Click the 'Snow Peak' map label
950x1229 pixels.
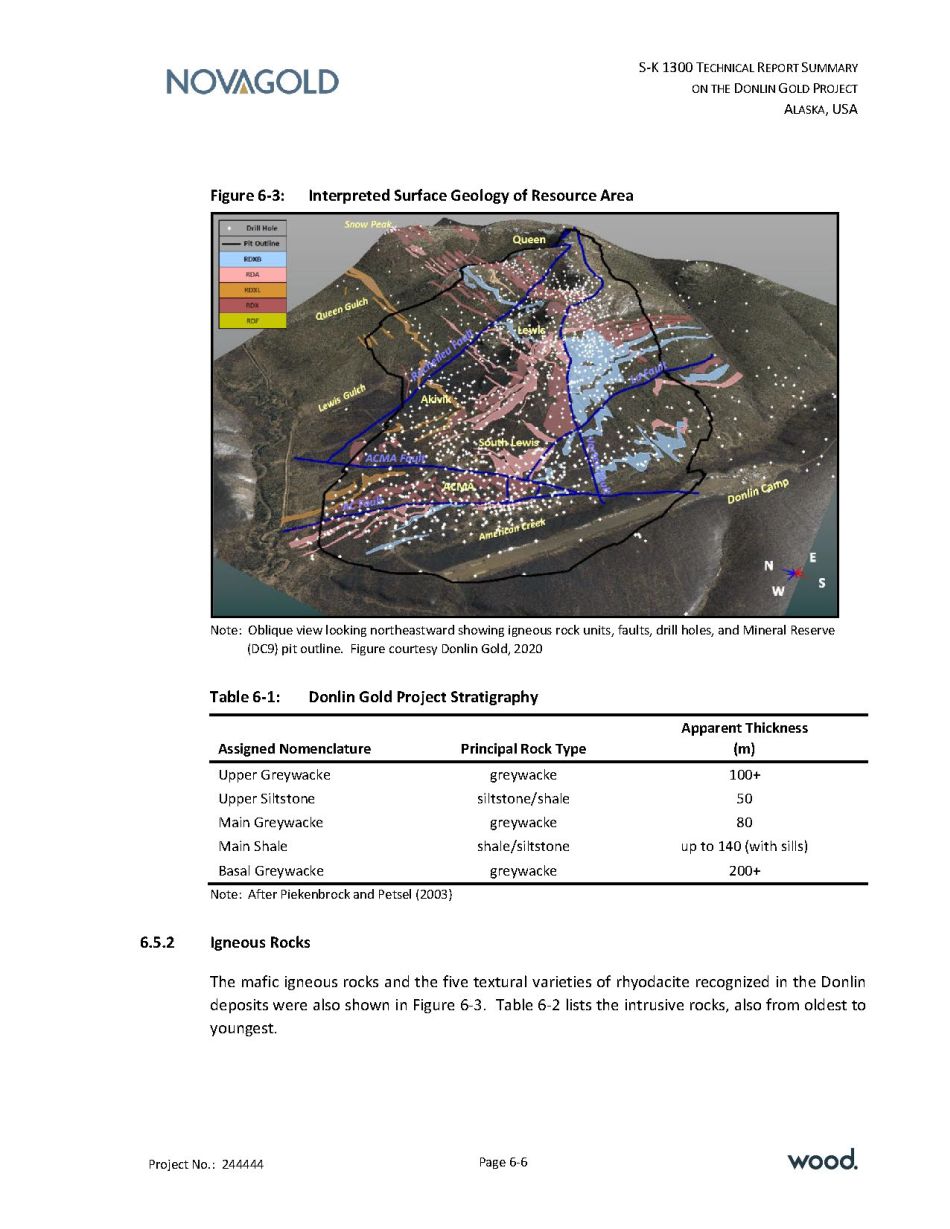pyautogui.click(x=369, y=225)
